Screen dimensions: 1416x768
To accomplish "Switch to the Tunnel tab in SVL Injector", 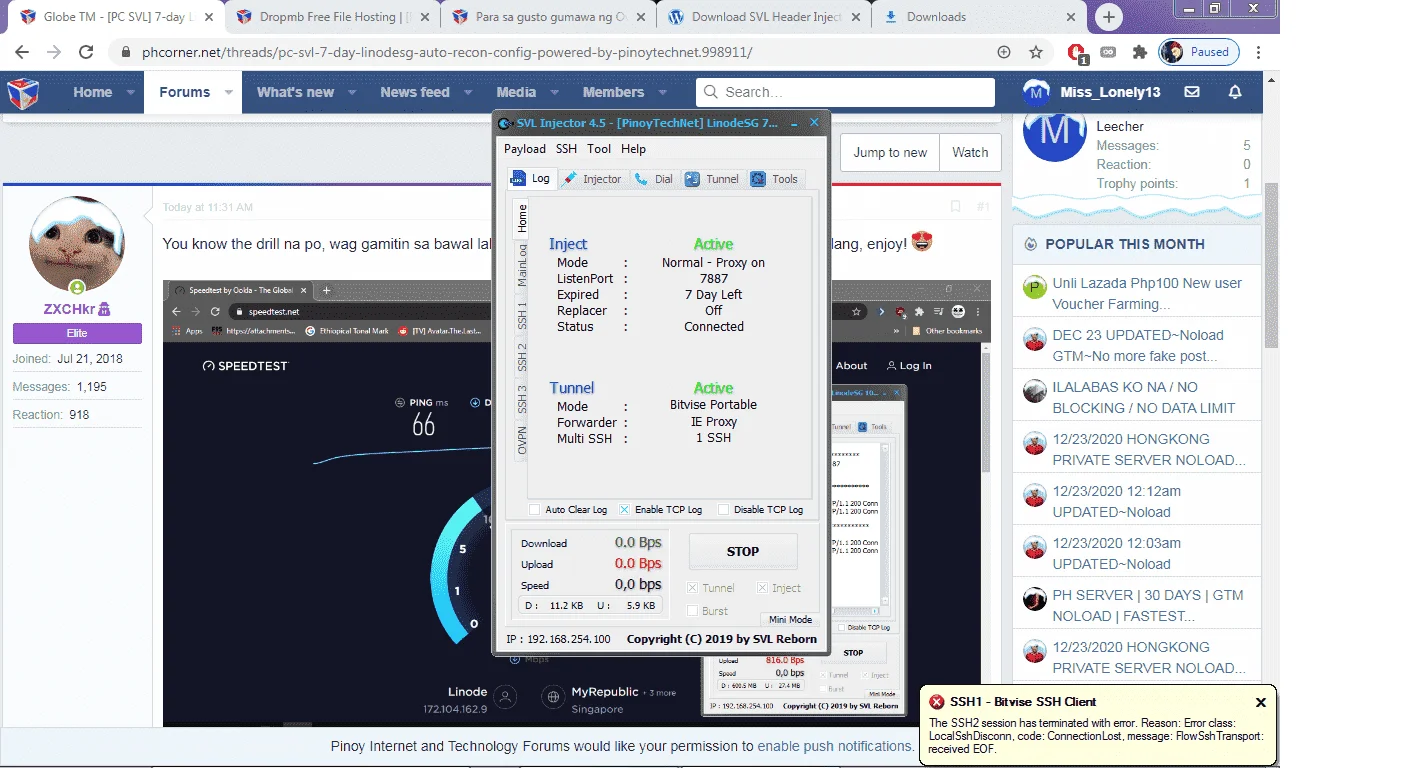I will point(712,179).
